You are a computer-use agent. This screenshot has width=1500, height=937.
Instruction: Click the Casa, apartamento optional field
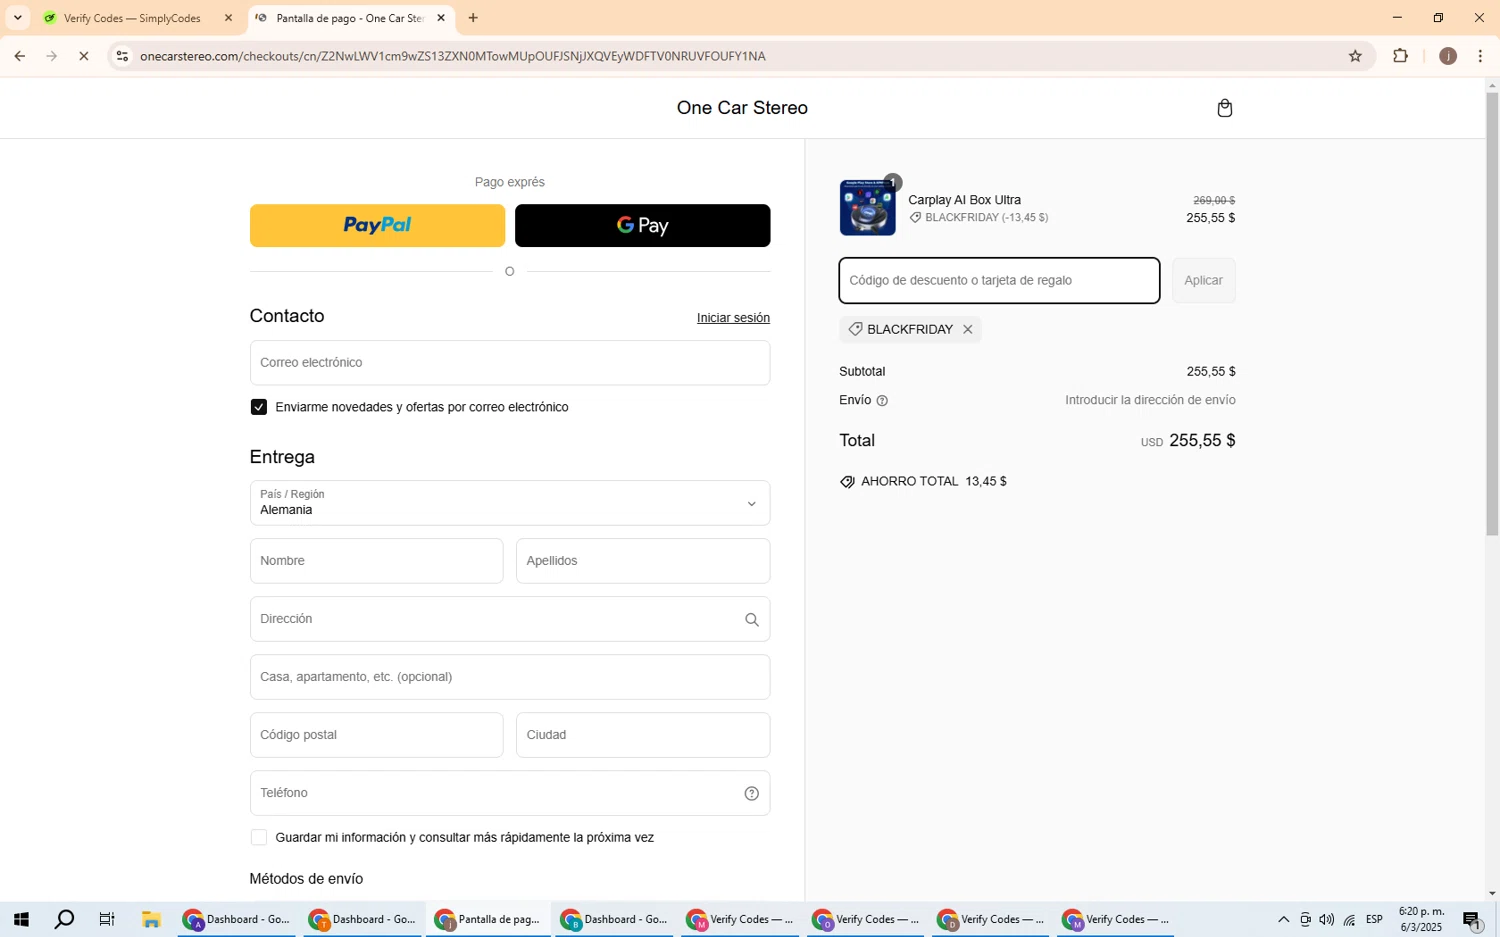coord(510,677)
